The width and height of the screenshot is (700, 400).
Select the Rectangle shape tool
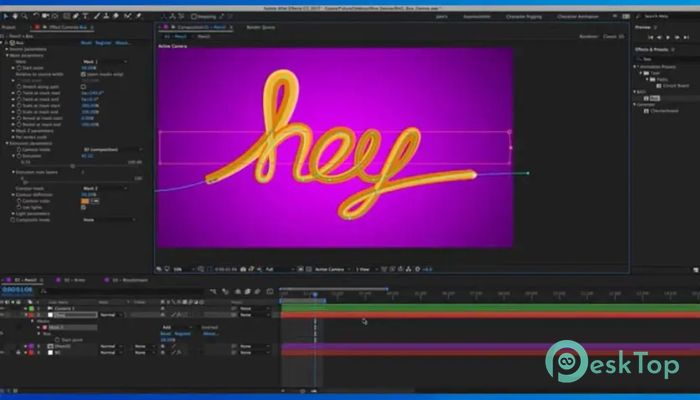67,17
